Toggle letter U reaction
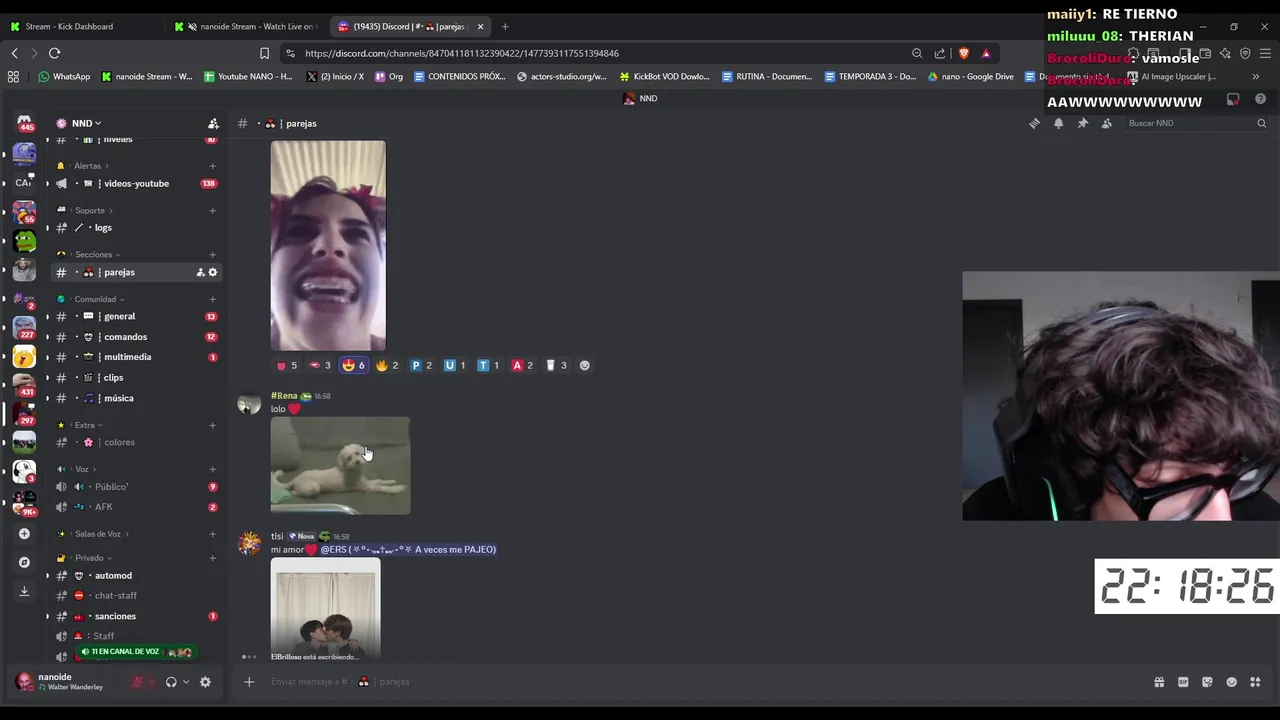The height and width of the screenshot is (720, 1280). tap(455, 365)
